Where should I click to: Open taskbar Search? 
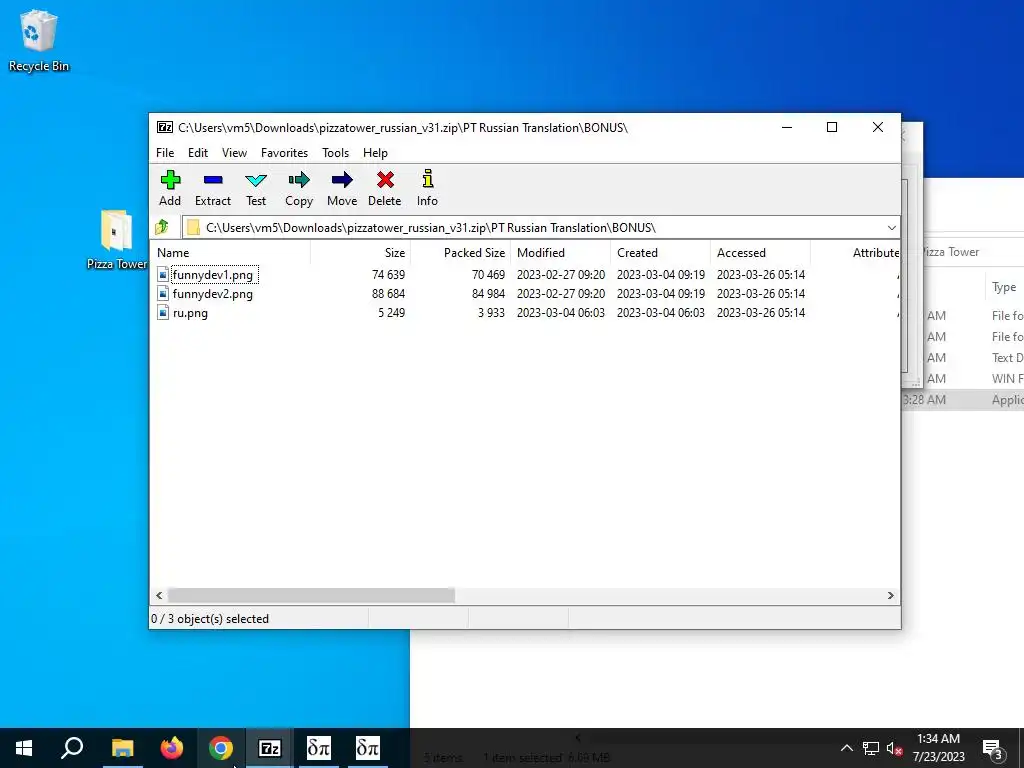[72, 748]
